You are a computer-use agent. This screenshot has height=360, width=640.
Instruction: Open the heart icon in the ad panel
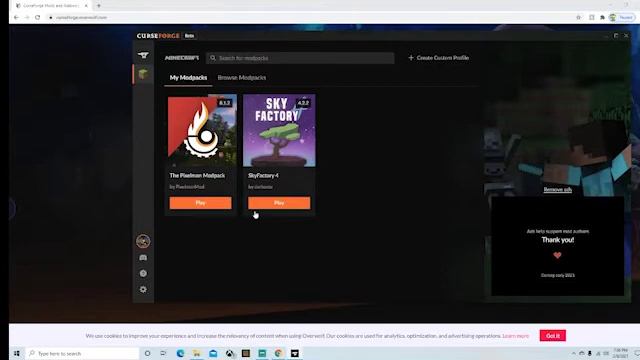coord(558,256)
